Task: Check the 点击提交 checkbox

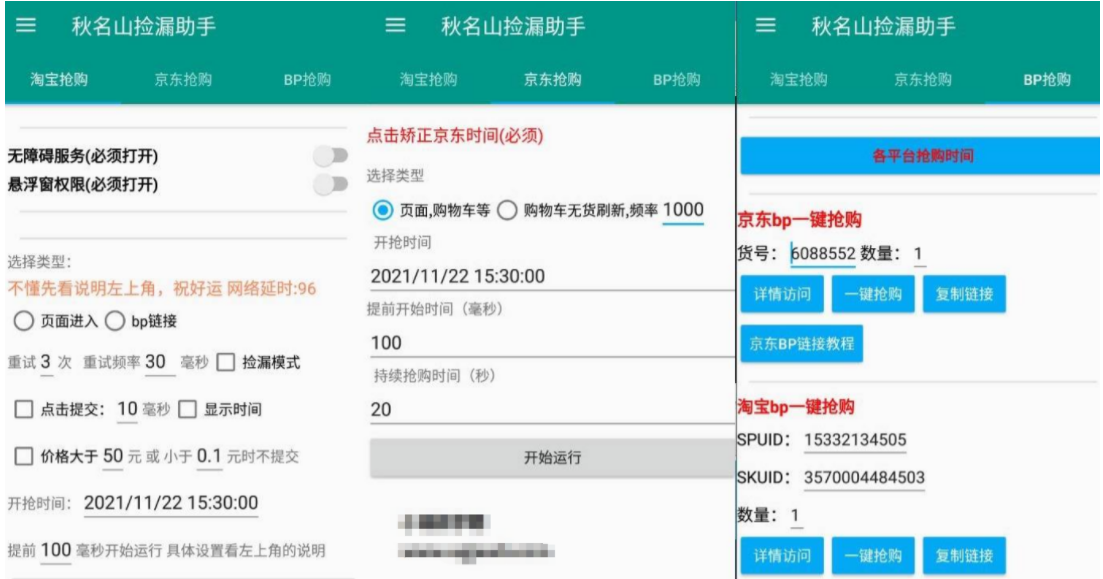Action: point(24,409)
